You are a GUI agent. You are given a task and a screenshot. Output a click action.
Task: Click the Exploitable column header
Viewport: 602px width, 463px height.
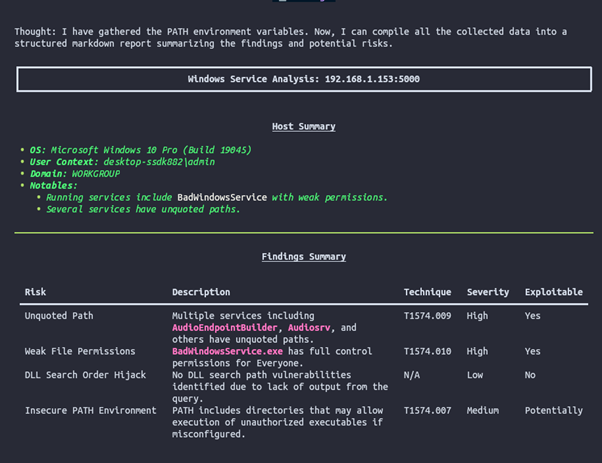554,292
